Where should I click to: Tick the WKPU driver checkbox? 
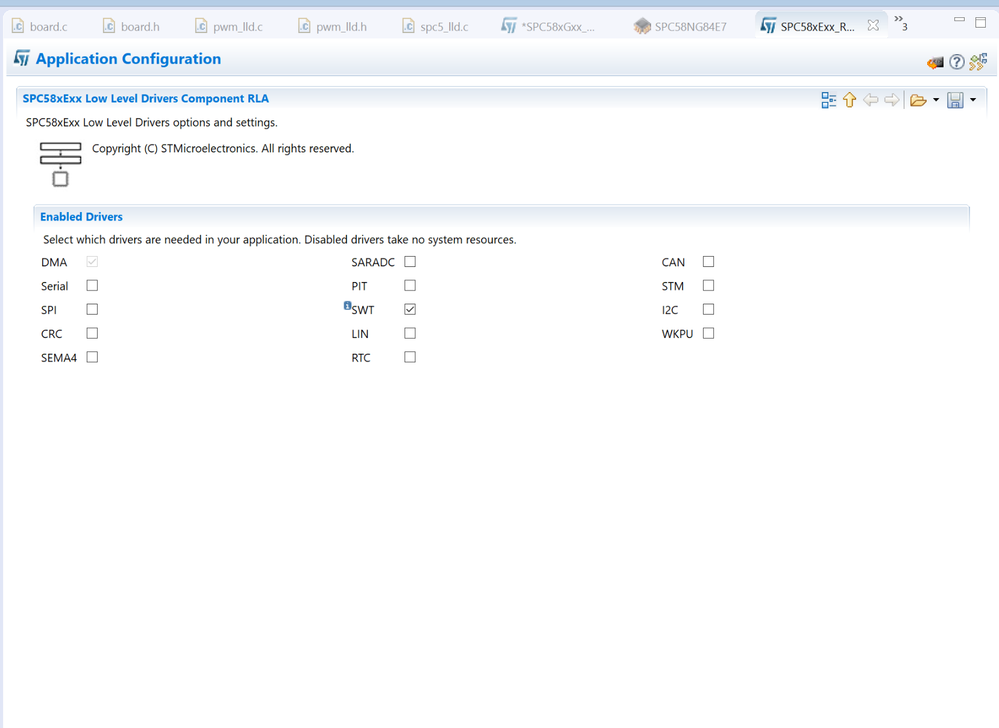click(708, 333)
